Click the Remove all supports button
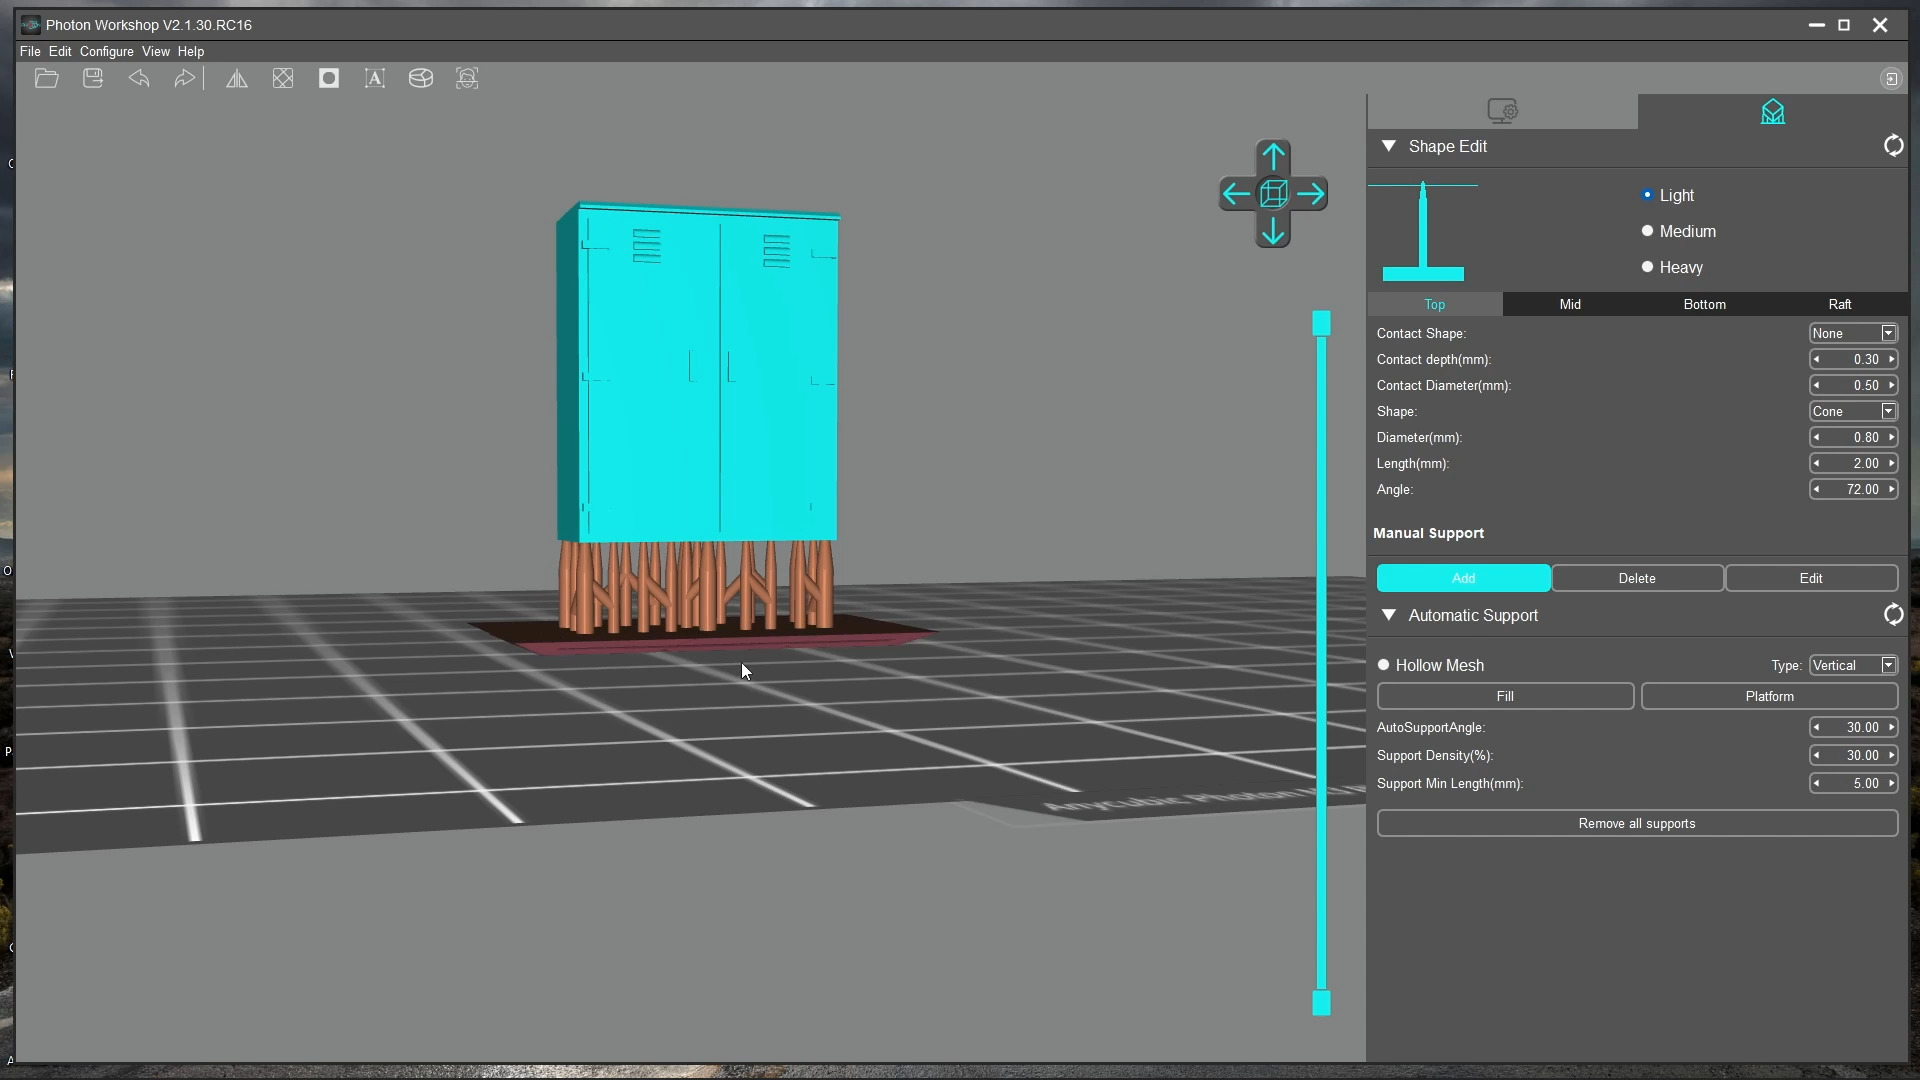Image resolution: width=1920 pixels, height=1080 pixels. [1638, 823]
